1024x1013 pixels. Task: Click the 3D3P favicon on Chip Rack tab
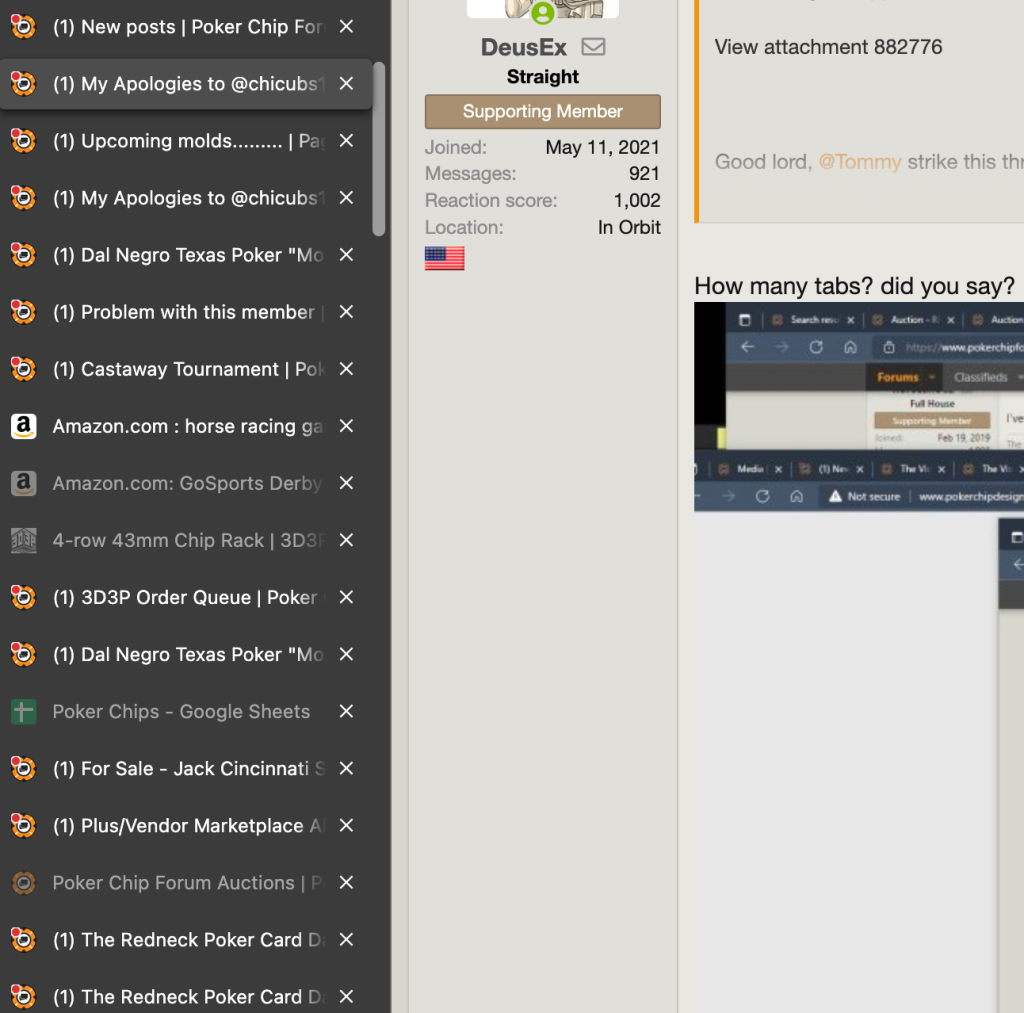[24, 540]
